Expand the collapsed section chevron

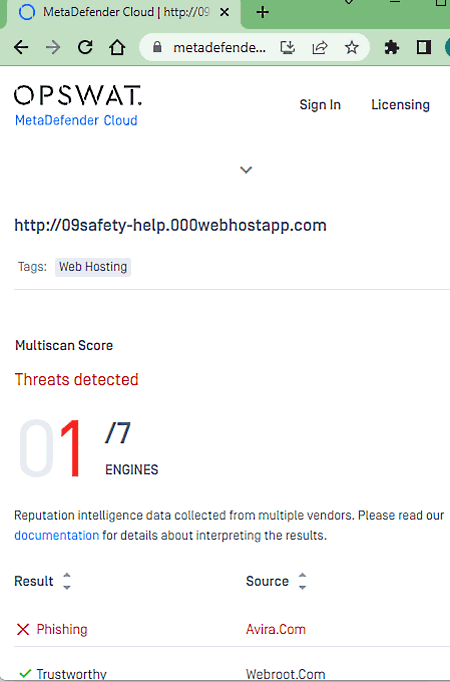[x=246, y=170]
